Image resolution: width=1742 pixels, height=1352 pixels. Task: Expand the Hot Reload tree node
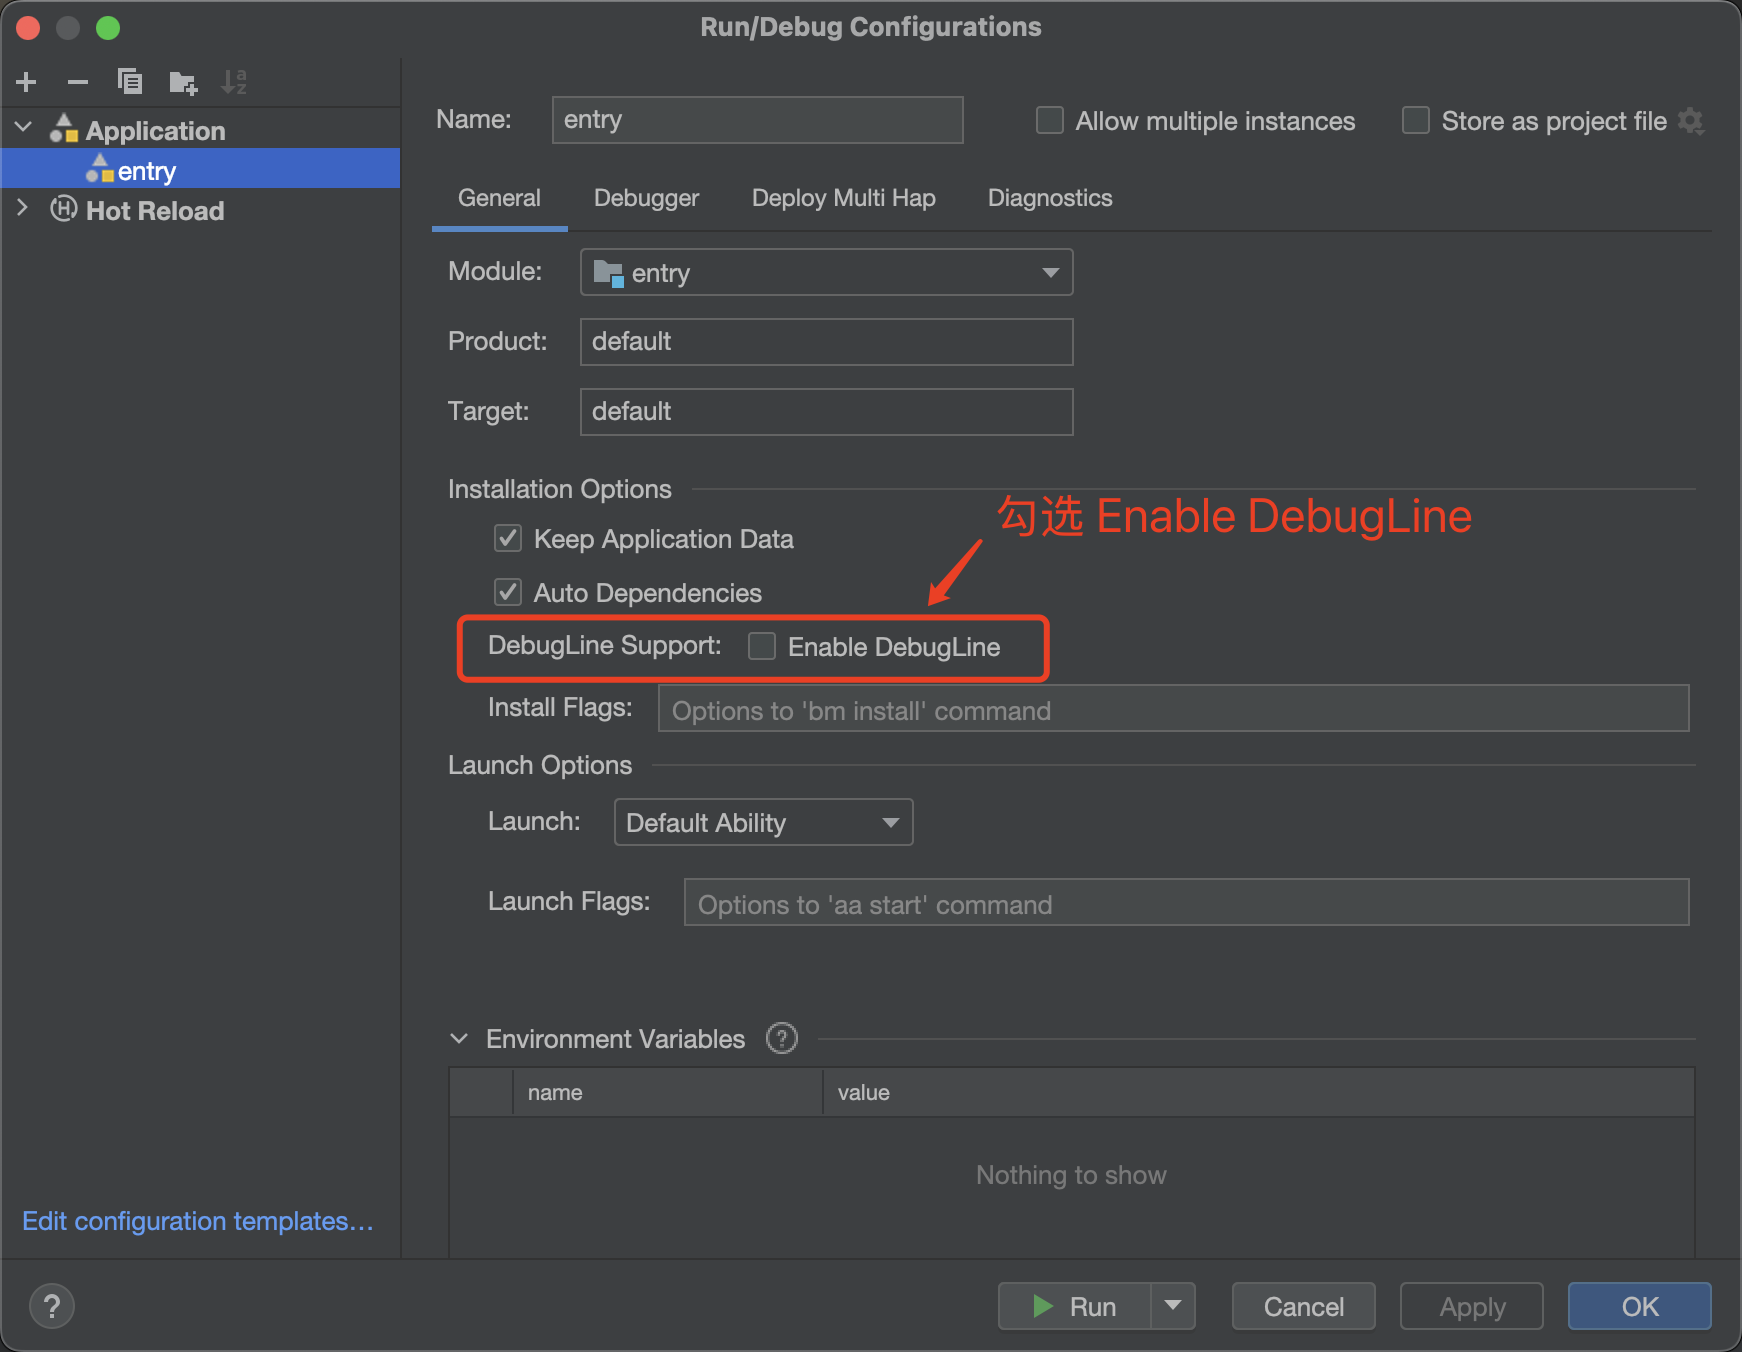23,210
